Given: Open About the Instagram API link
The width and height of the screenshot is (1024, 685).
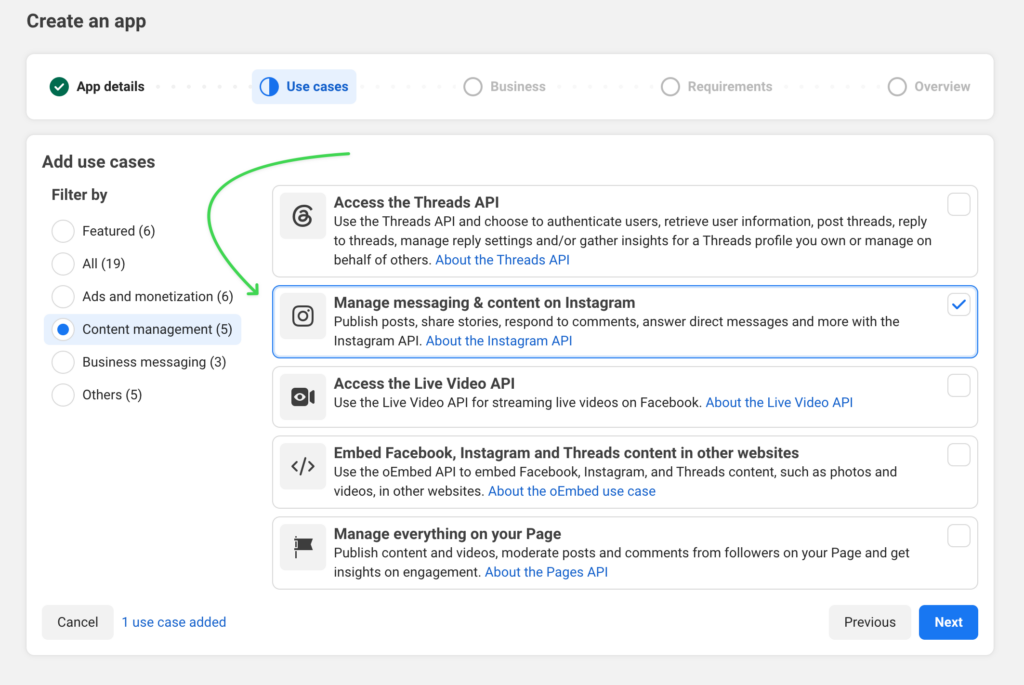Looking at the screenshot, I should [x=499, y=341].
